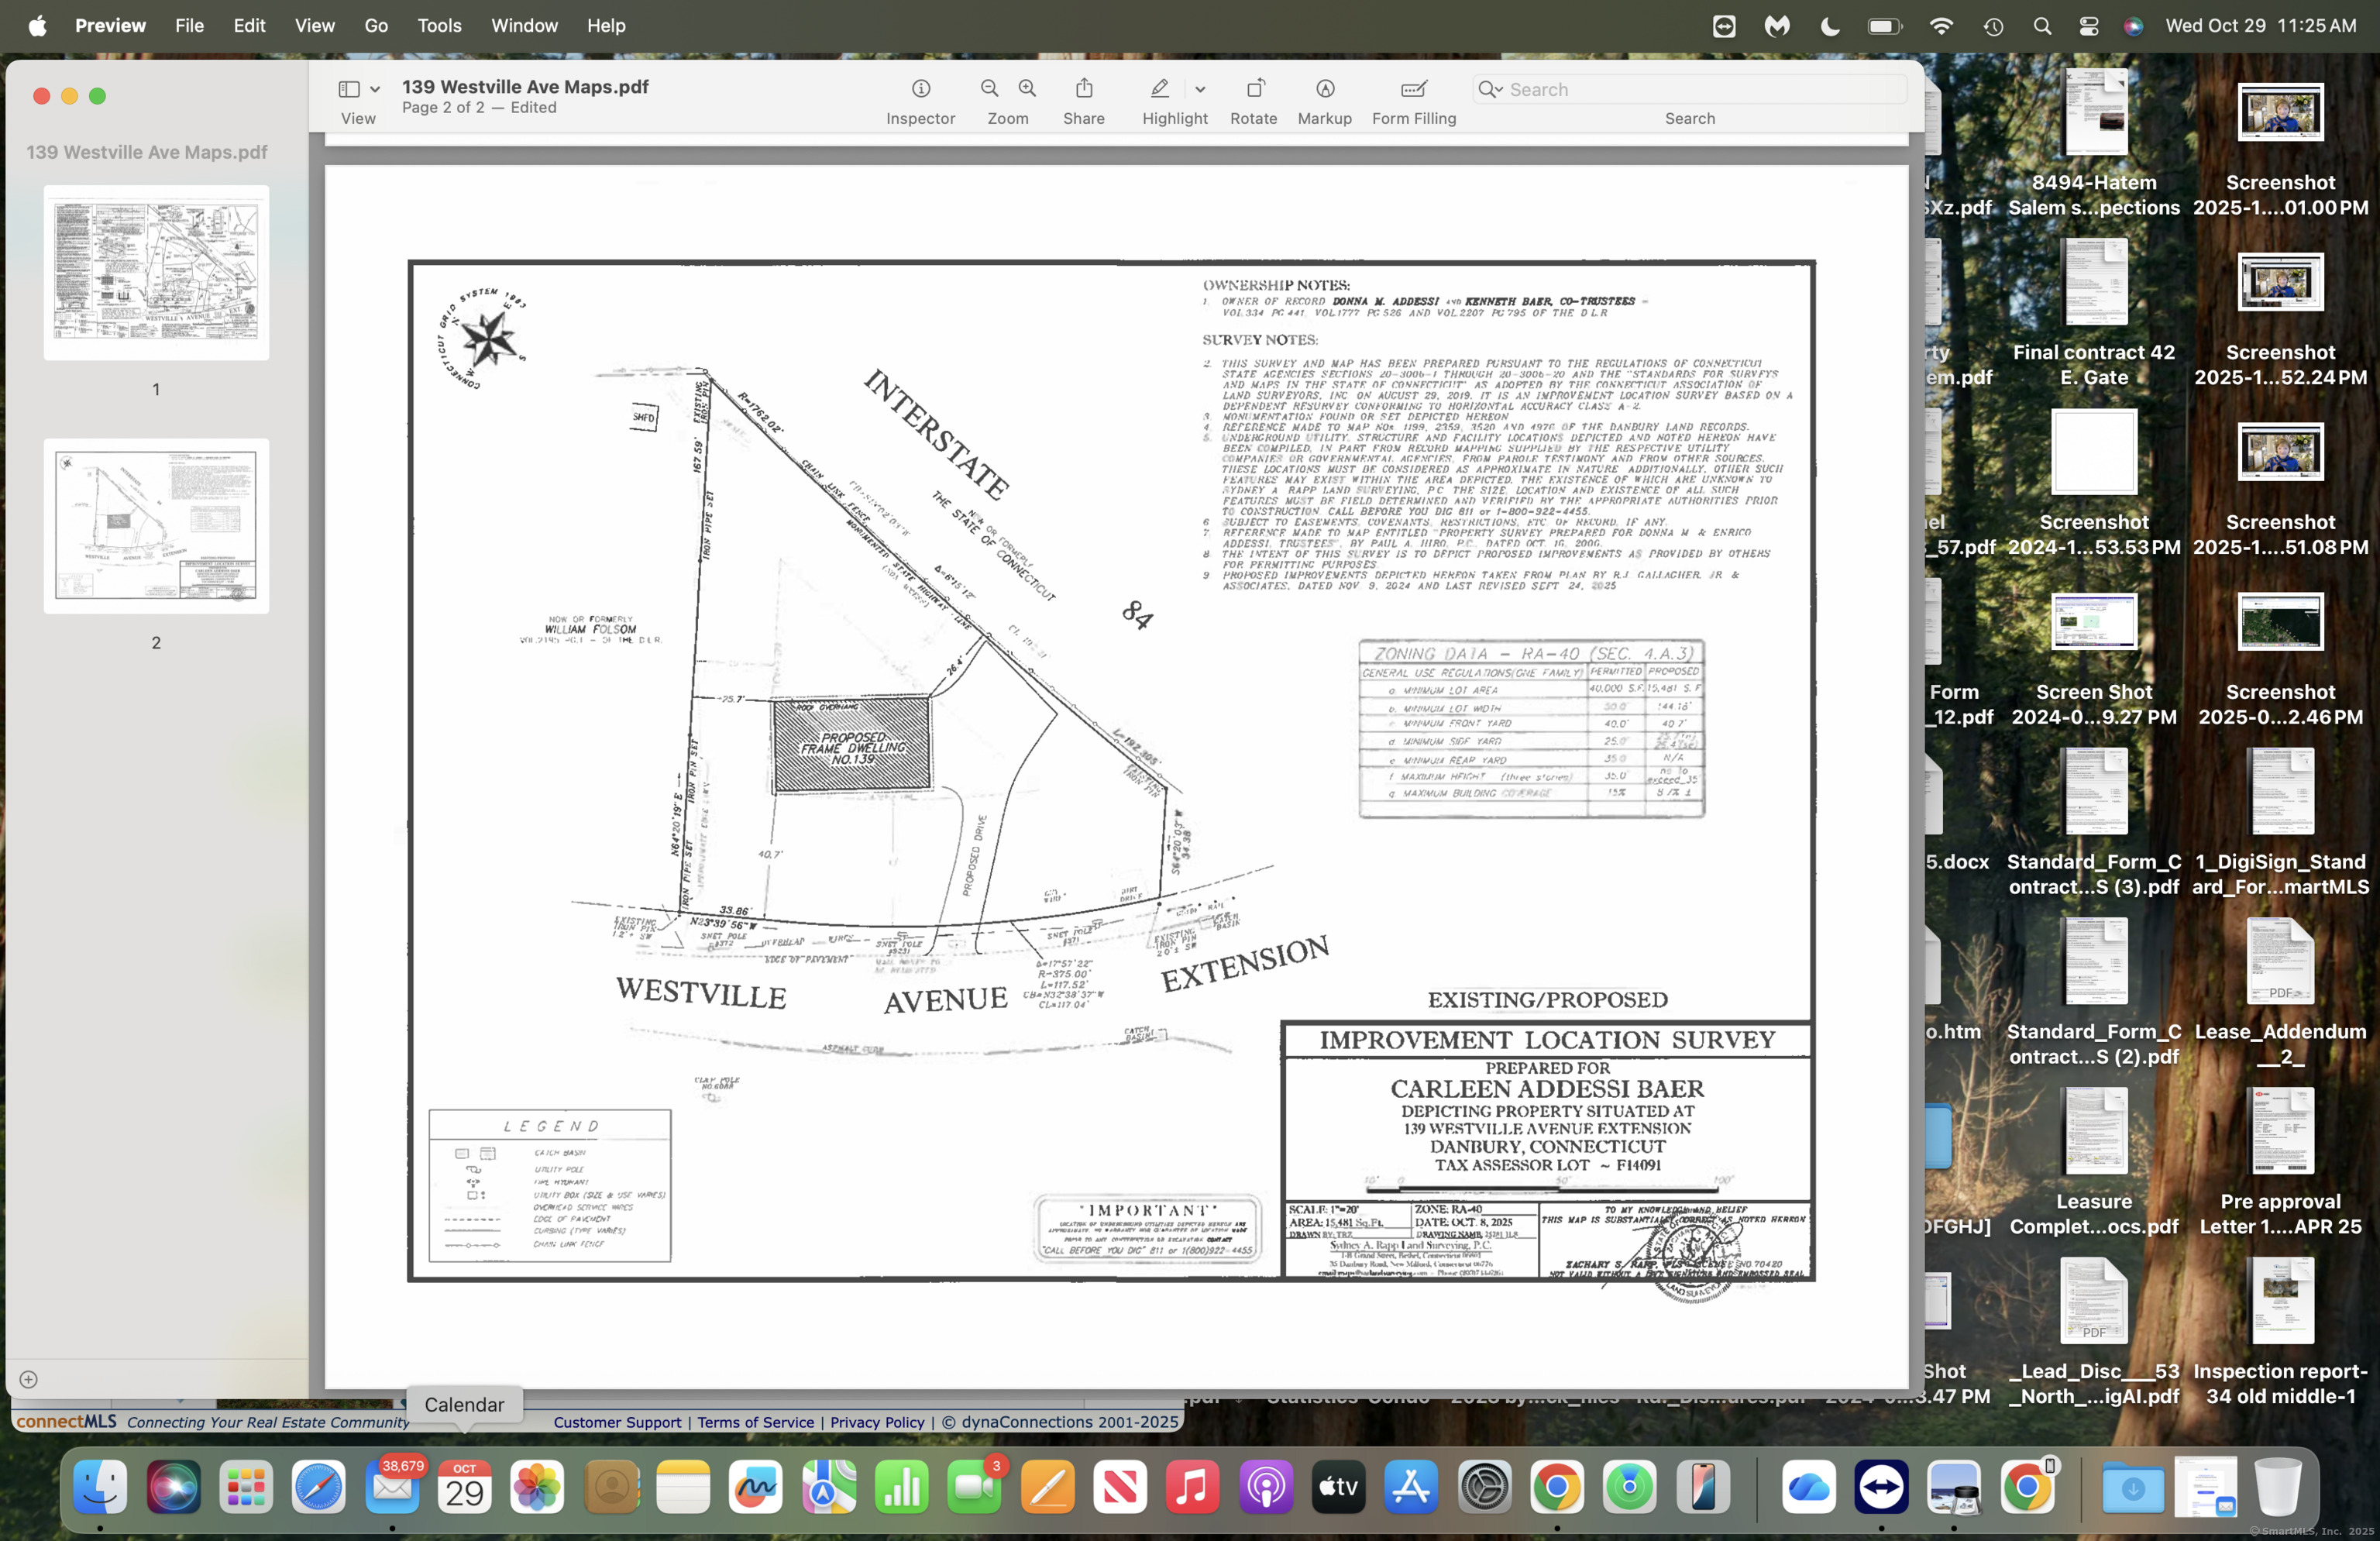Launch Maps from the Dock
The width and height of the screenshot is (2380, 1541).
coord(828,1487)
